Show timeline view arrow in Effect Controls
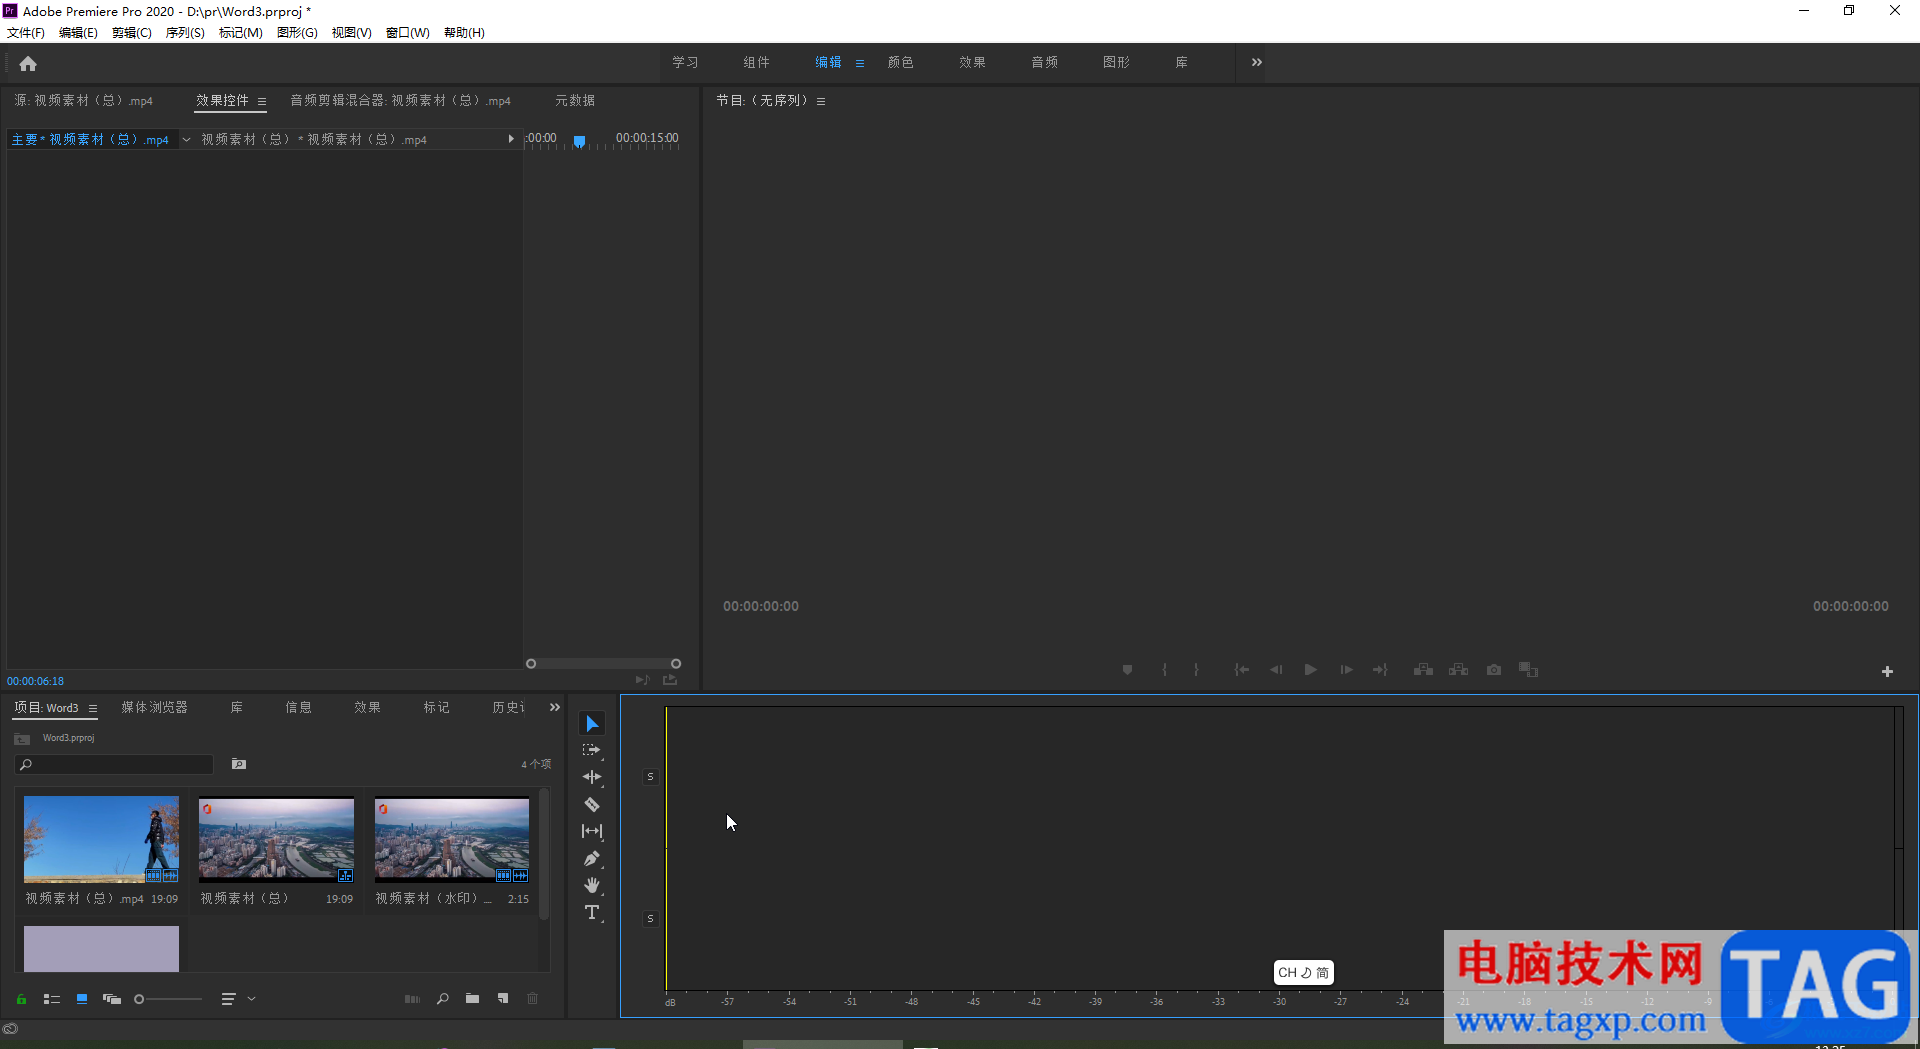 (511, 139)
